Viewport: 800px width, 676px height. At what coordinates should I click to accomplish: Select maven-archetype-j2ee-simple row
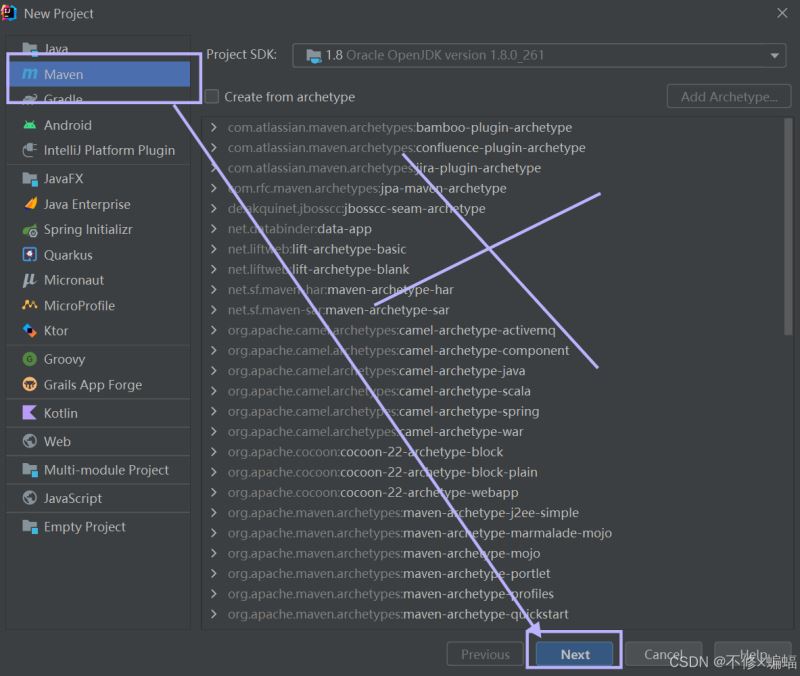click(x=494, y=512)
